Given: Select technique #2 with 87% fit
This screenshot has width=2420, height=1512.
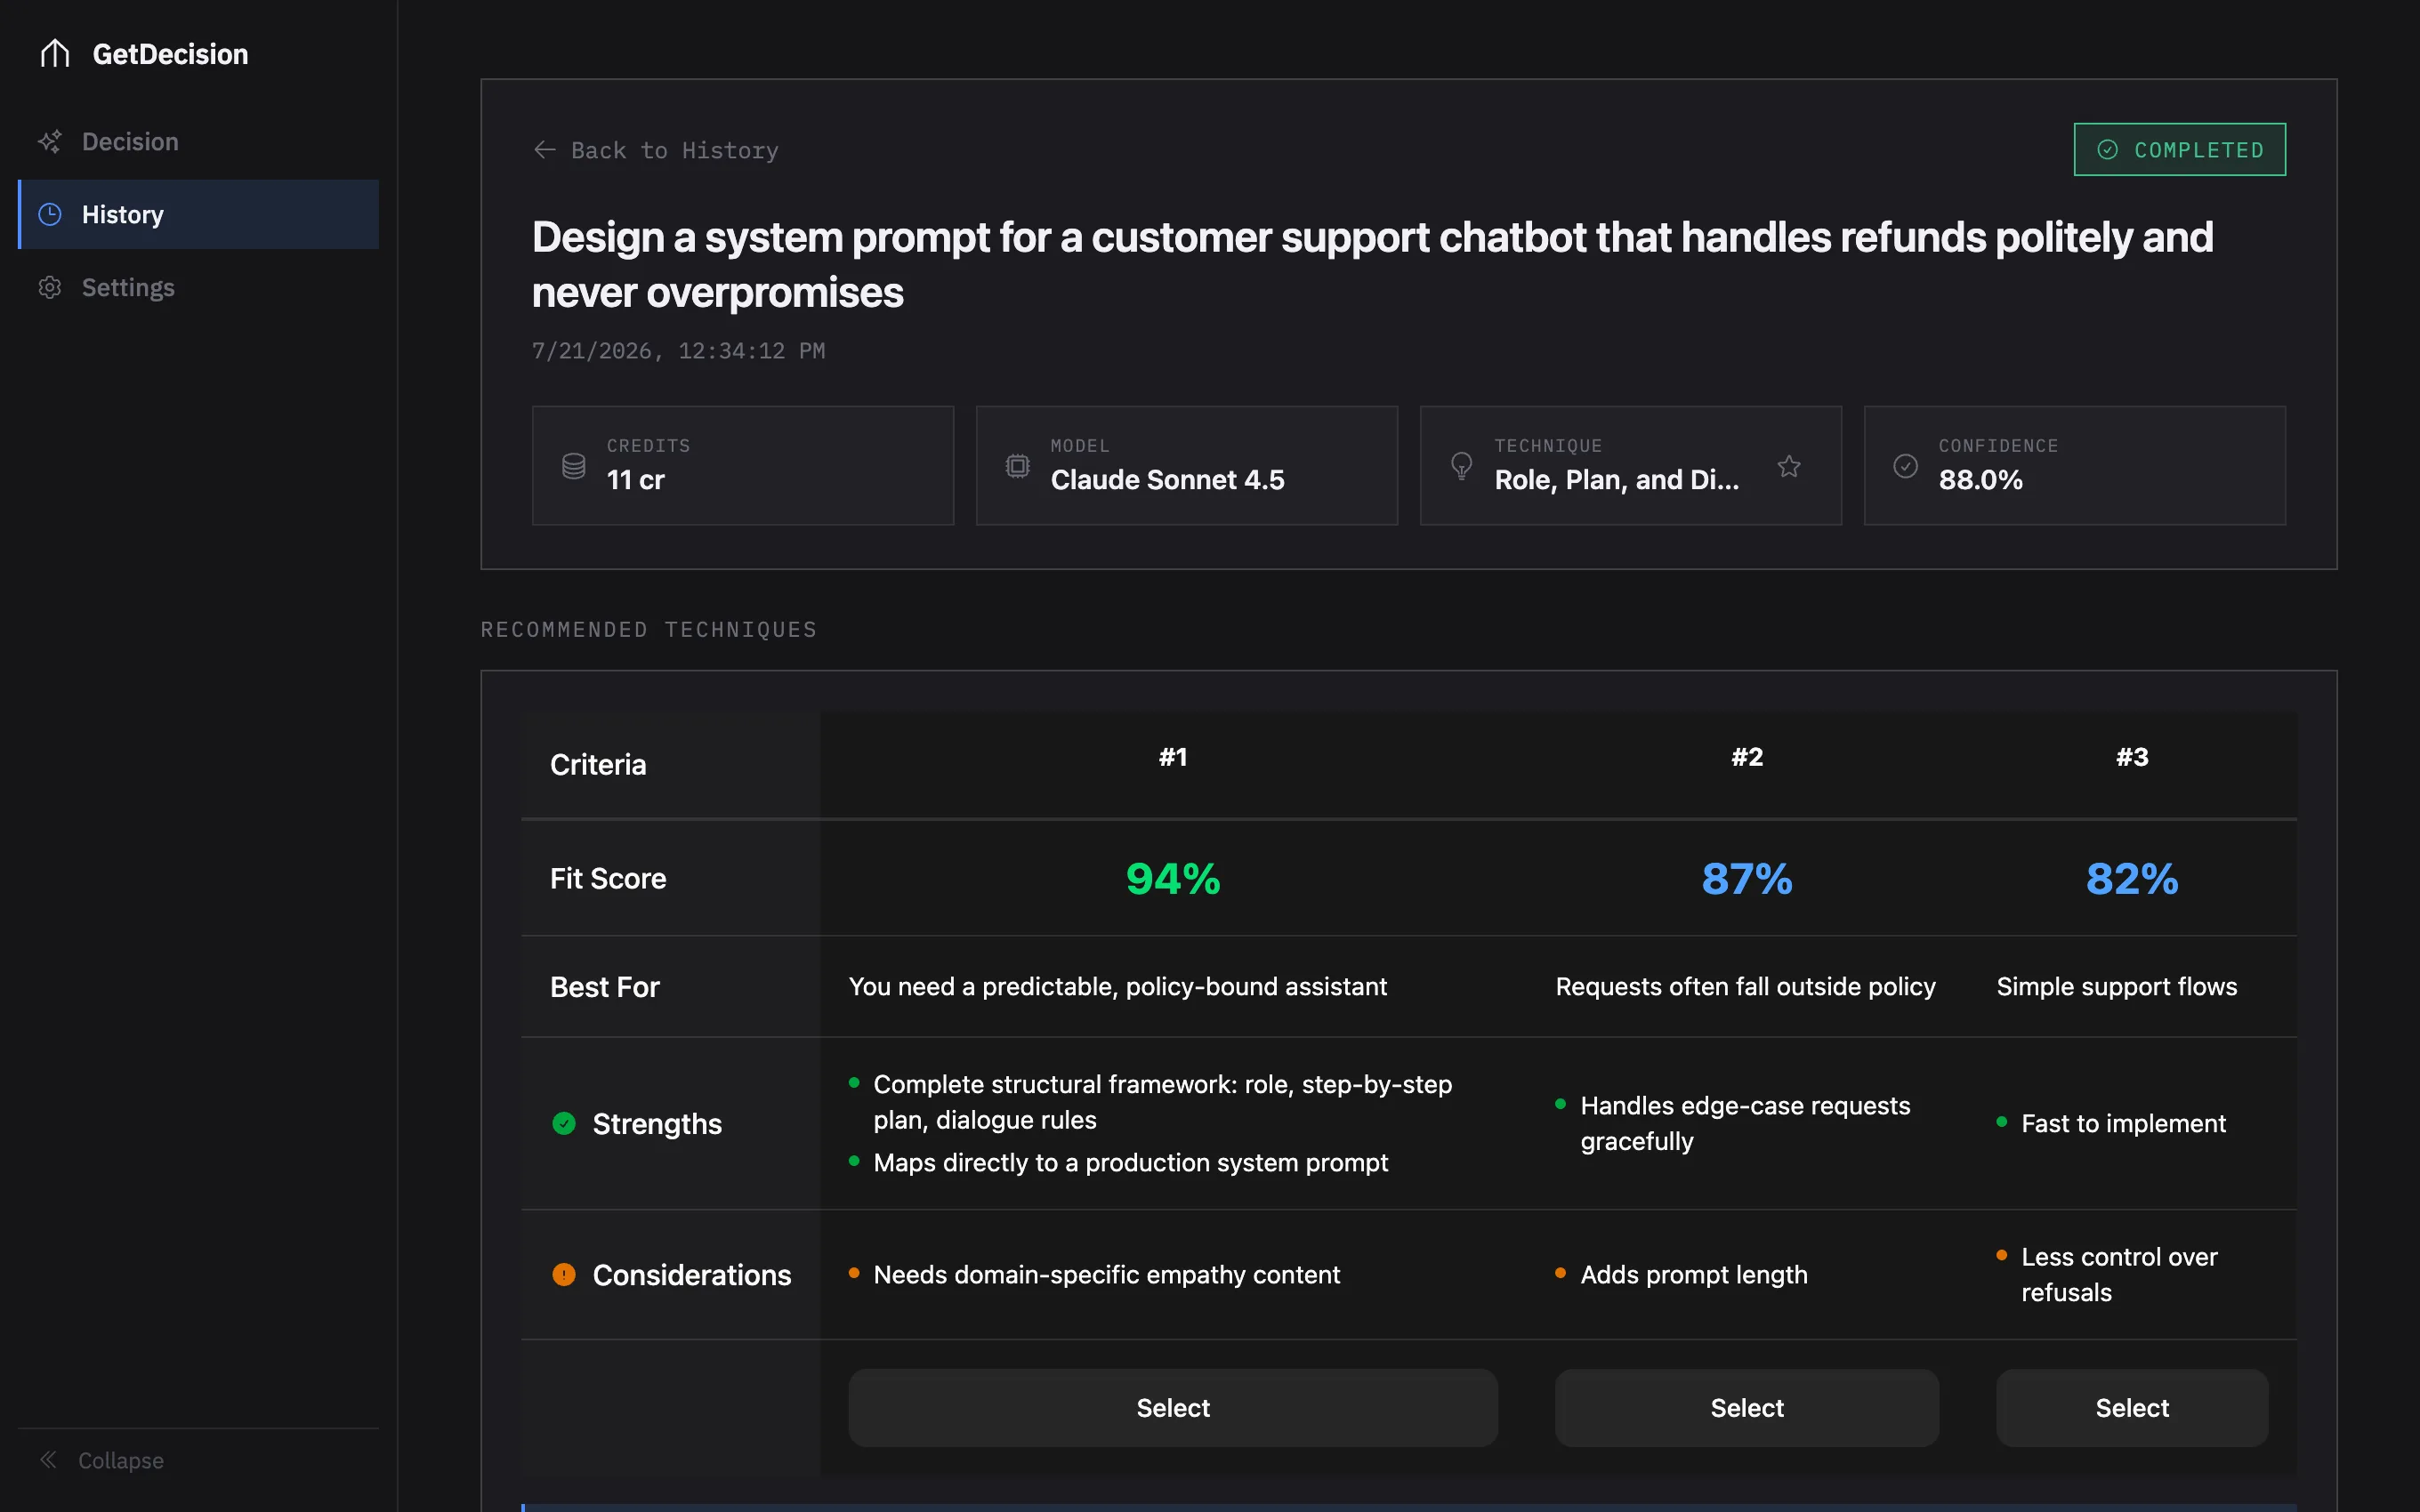Looking at the screenshot, I should coord(1746,1407).
